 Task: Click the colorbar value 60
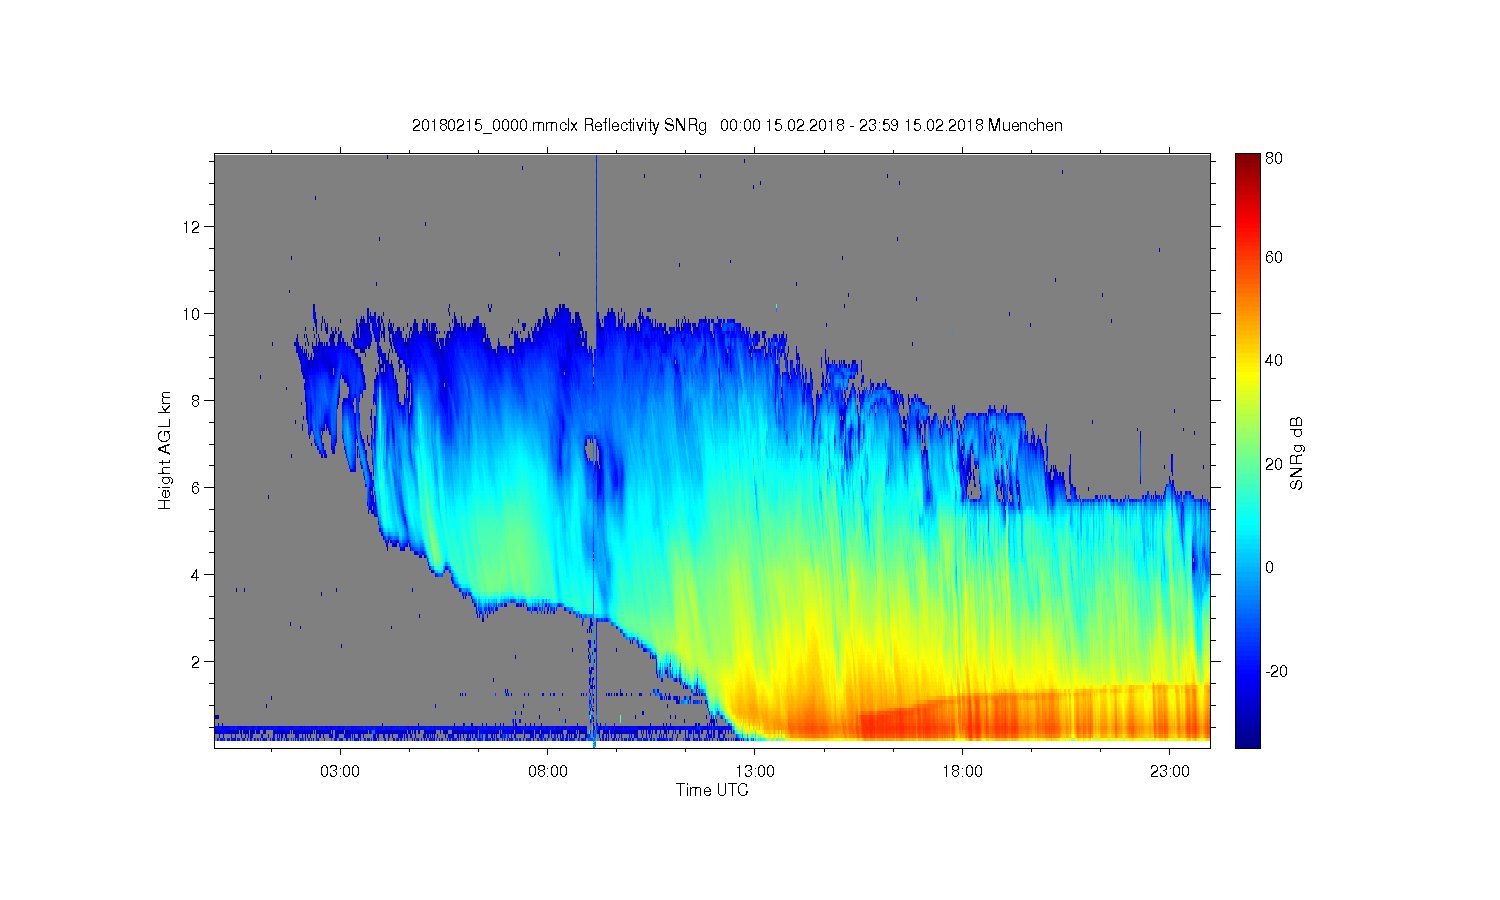click(x=1274, y=257)
